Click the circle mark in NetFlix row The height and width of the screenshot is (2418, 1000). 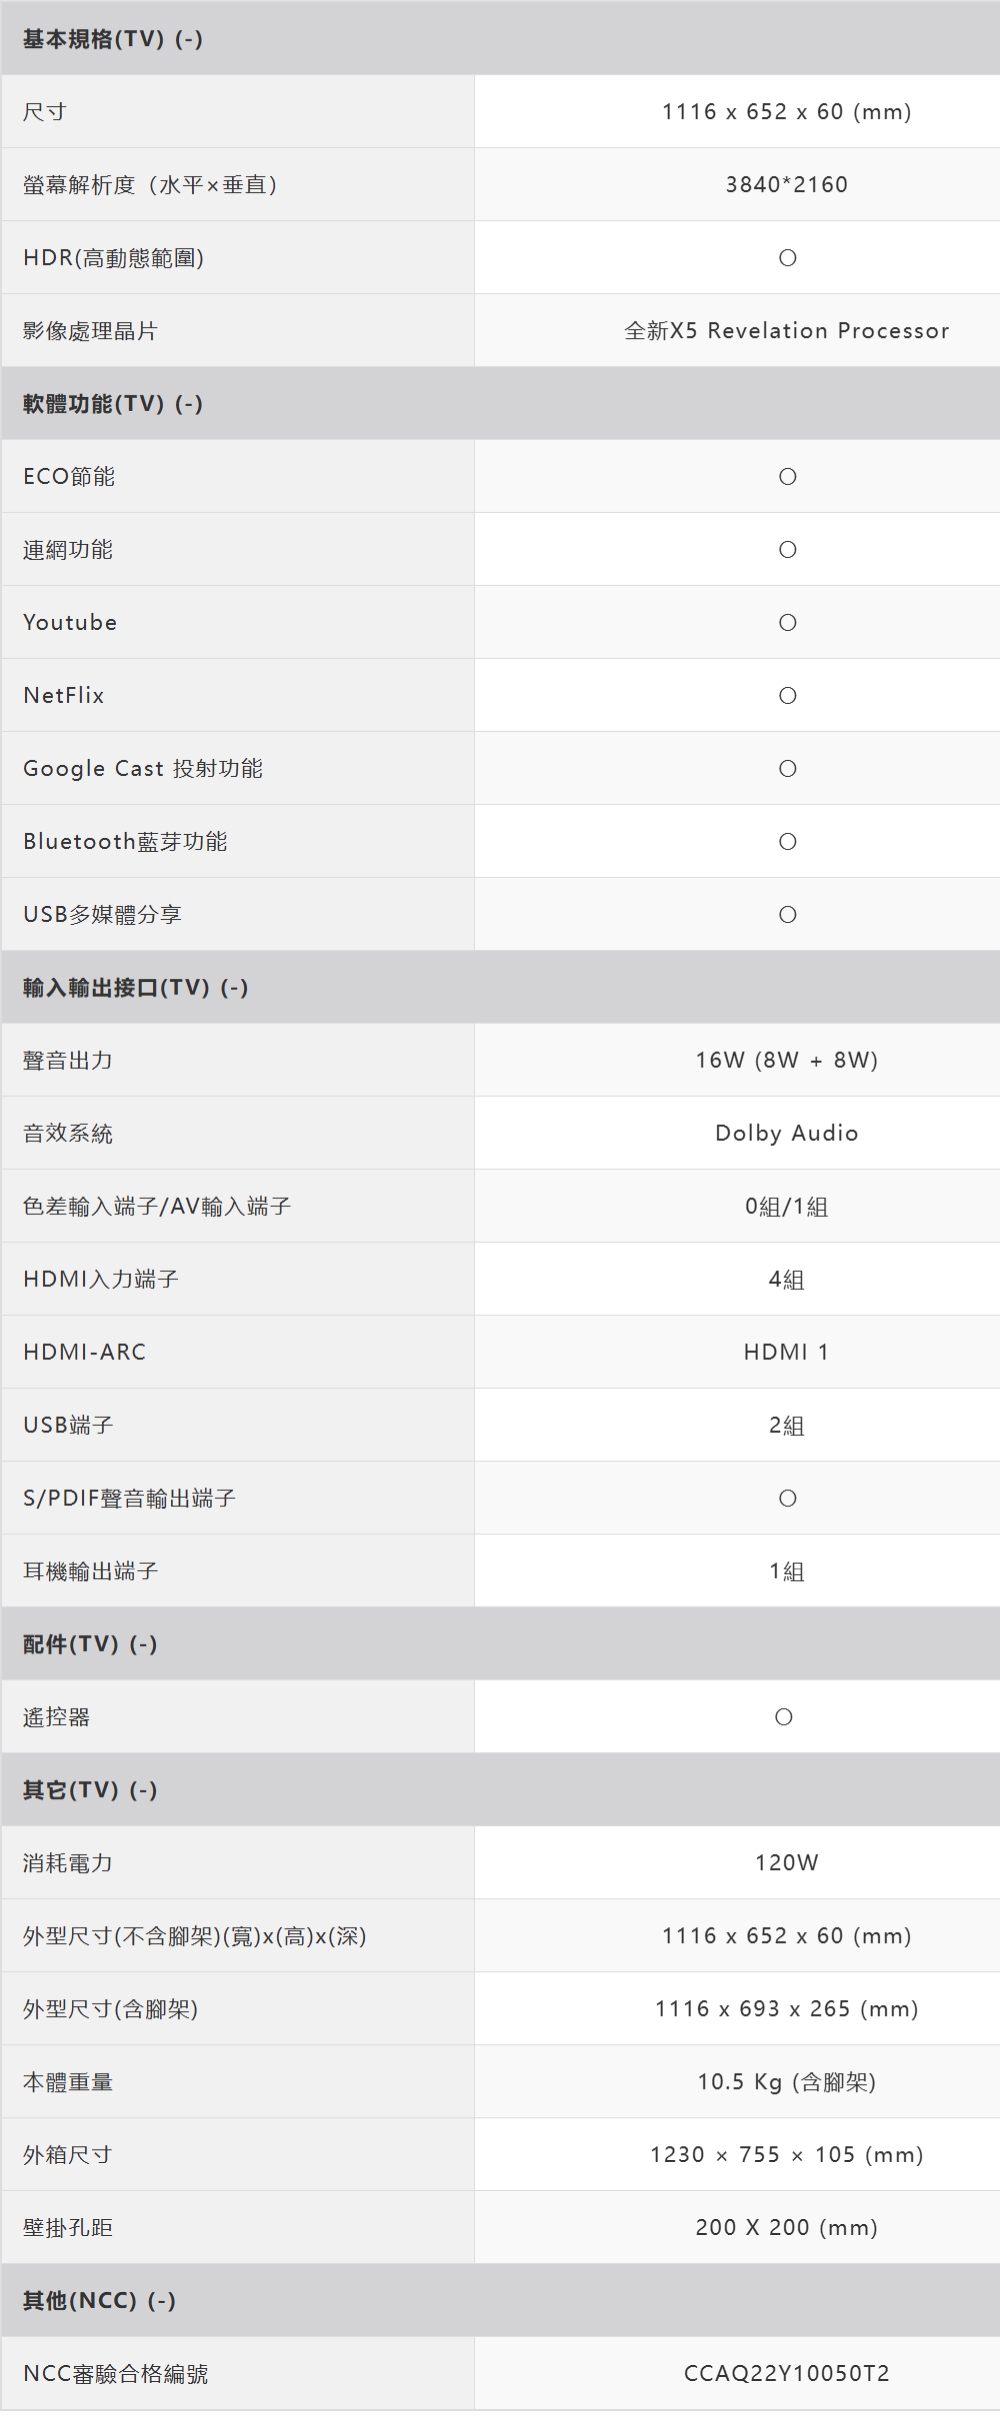tap(787, 696)
